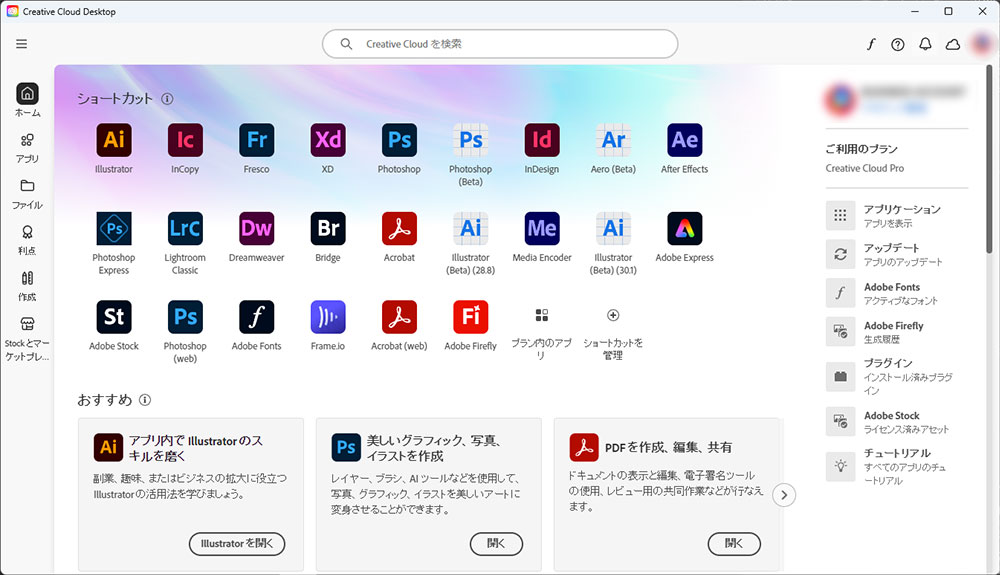
Task: Show next recommended cards with right arrow
Action: (785, 495)
